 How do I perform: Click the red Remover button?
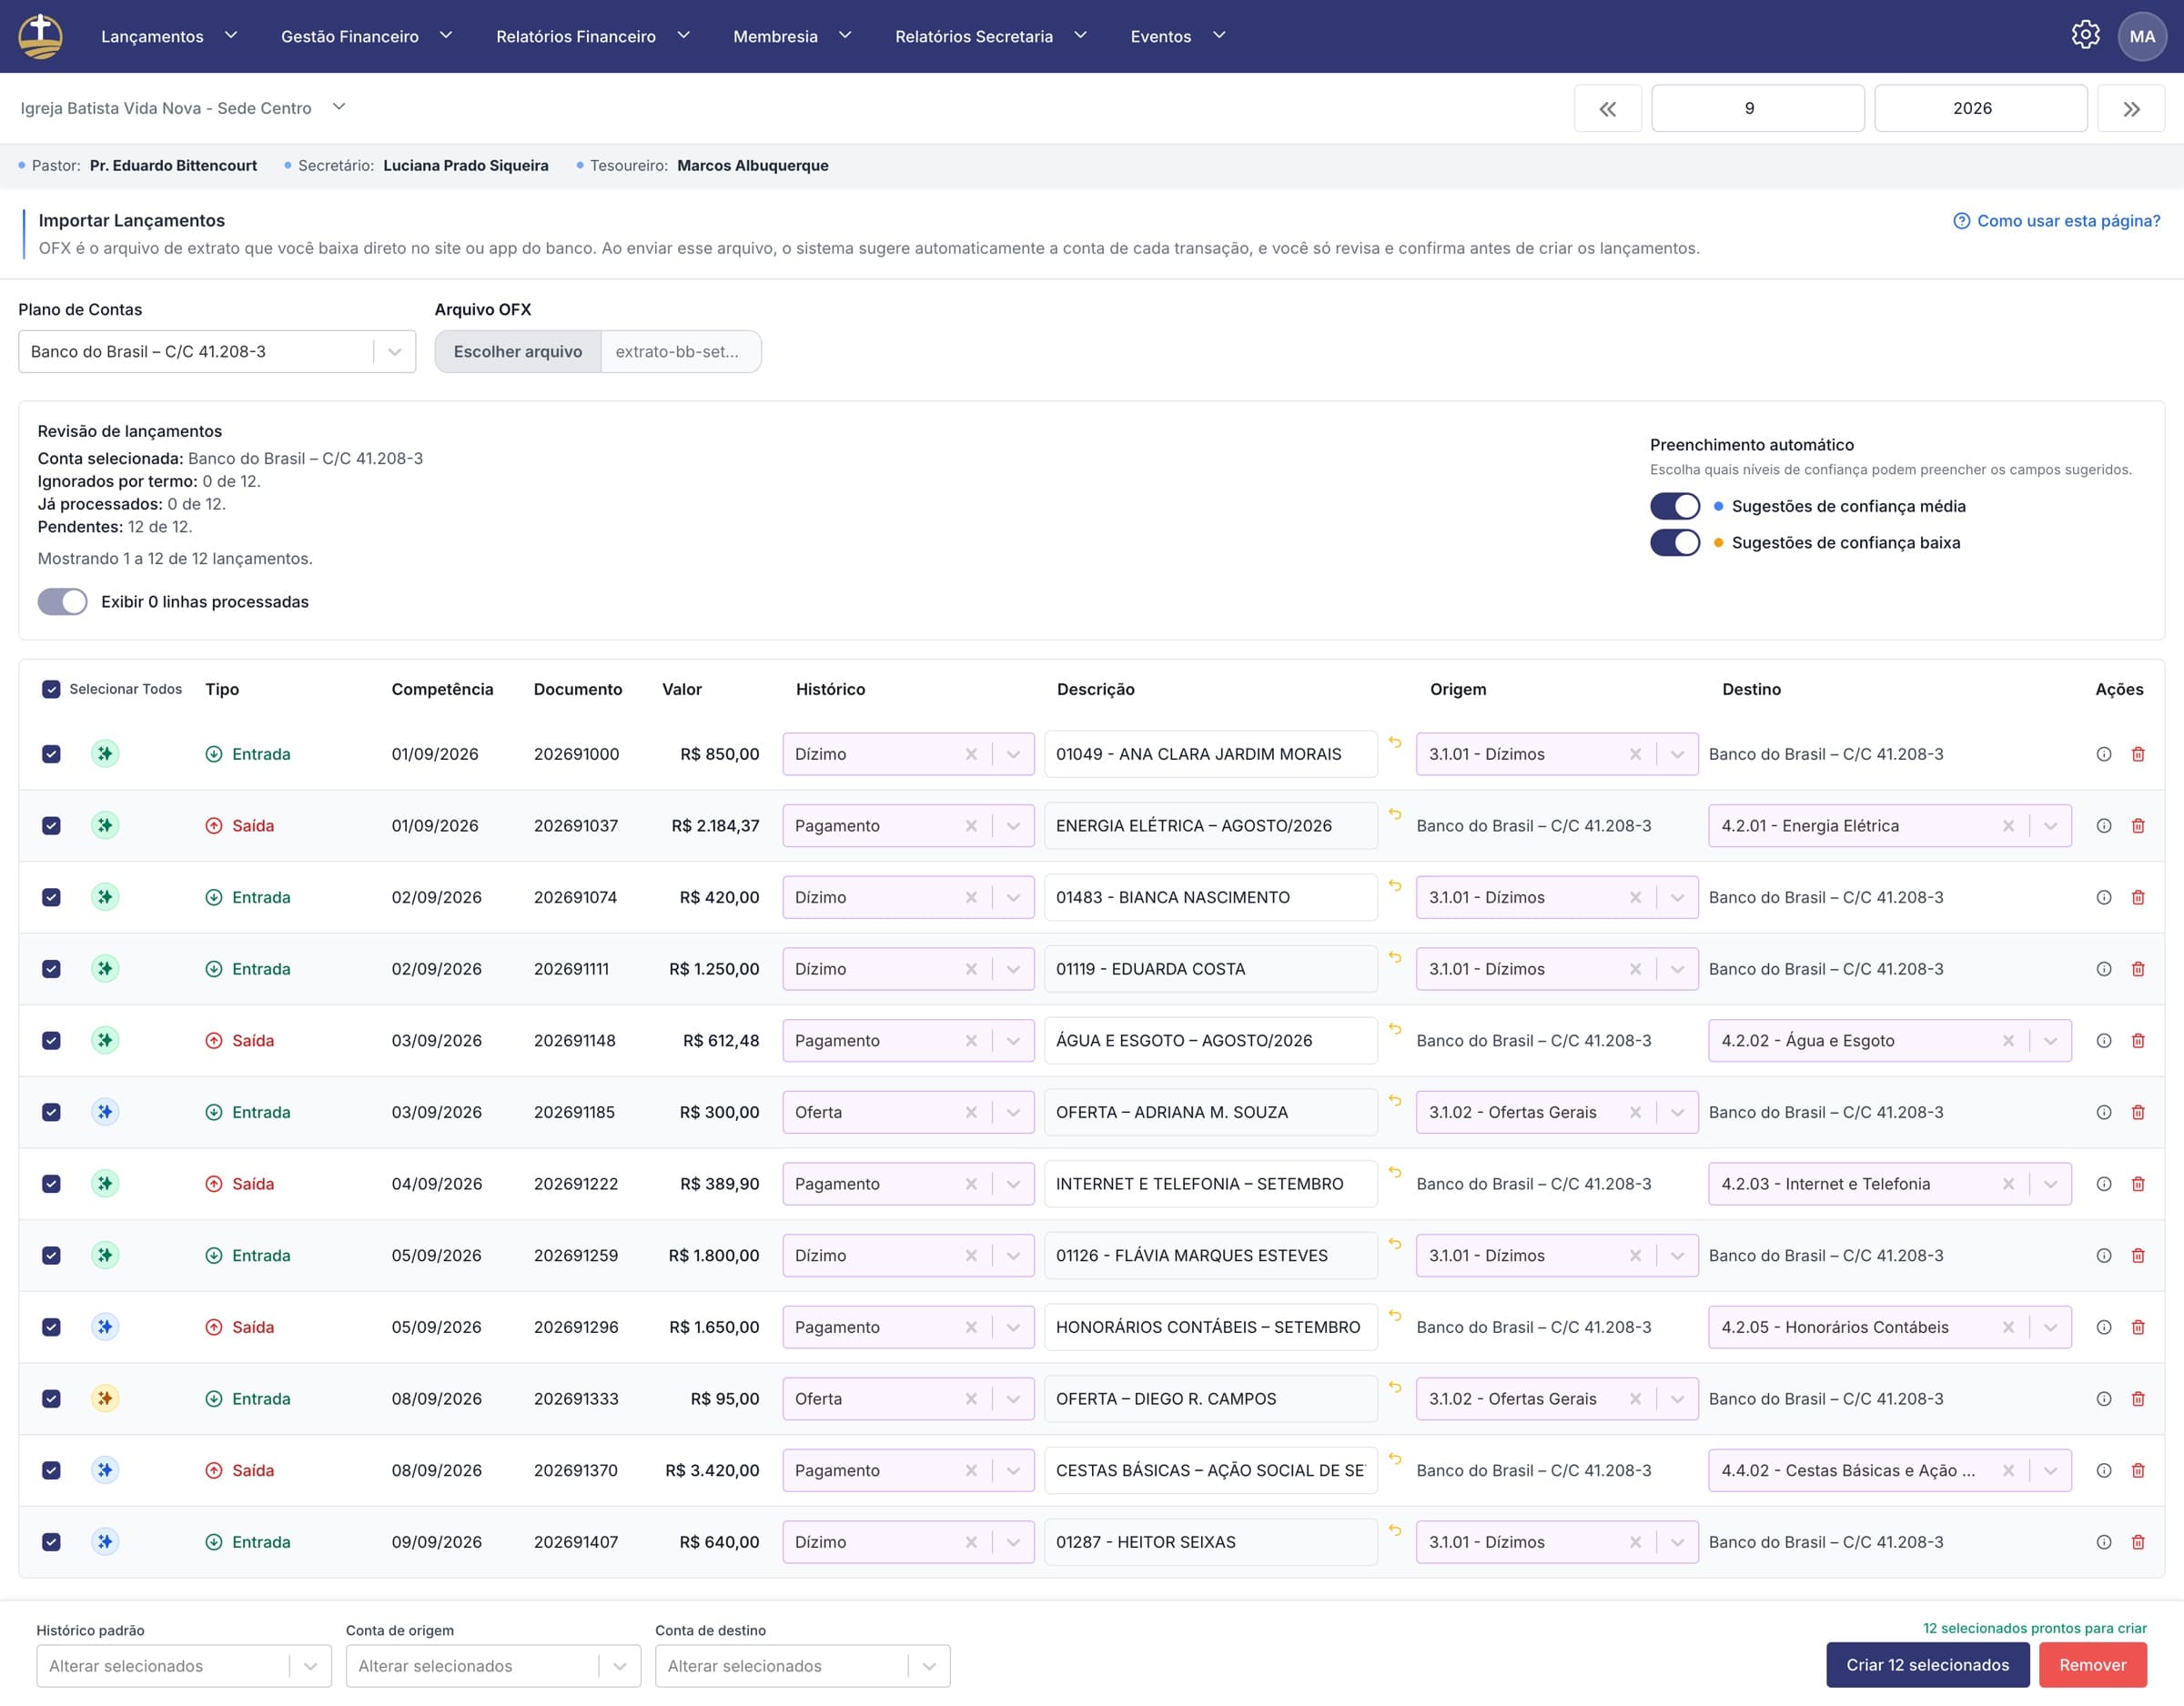coord(2092,1665)
